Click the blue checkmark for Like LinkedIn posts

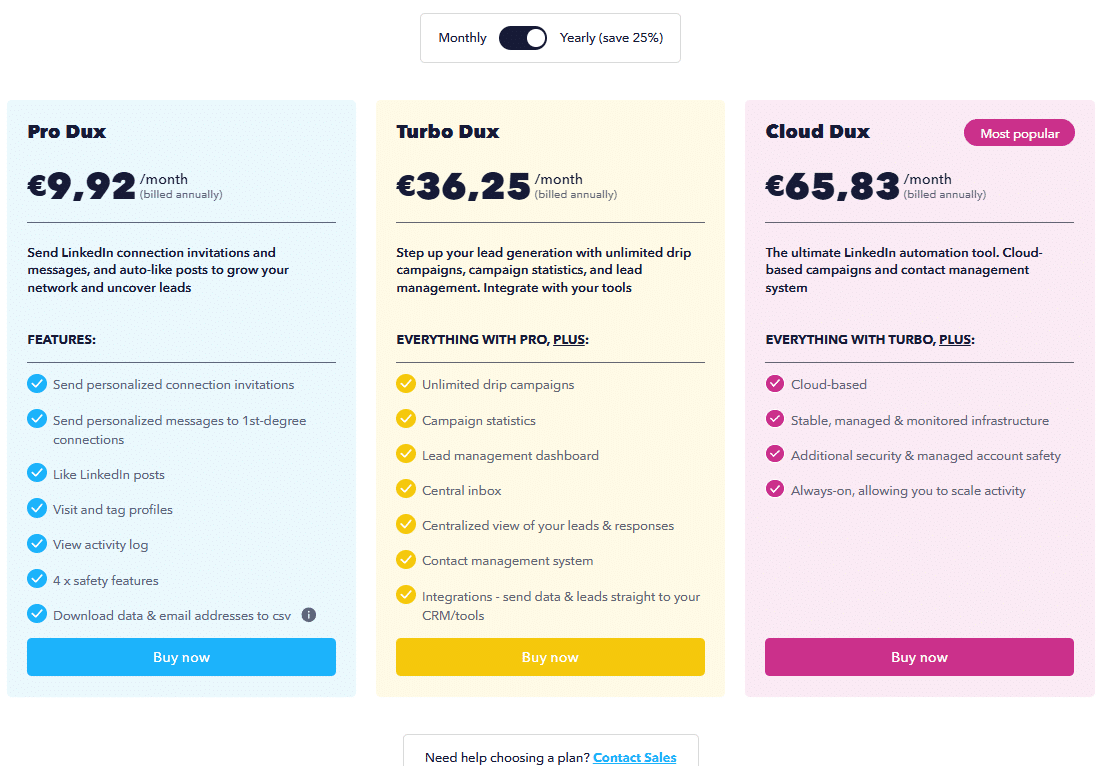tap(37, 473)
